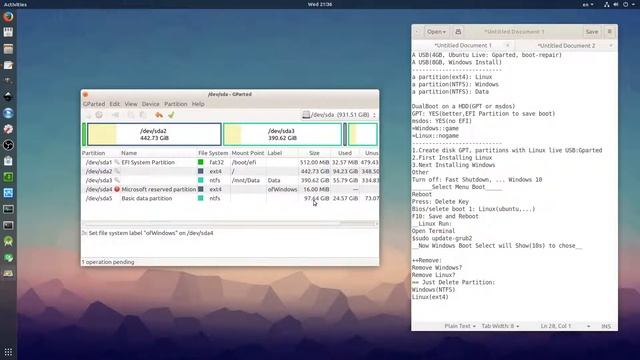Click the ext4 color square on /dev/sda2 row
Screen dimensions: 640x360
click(200, 171)
